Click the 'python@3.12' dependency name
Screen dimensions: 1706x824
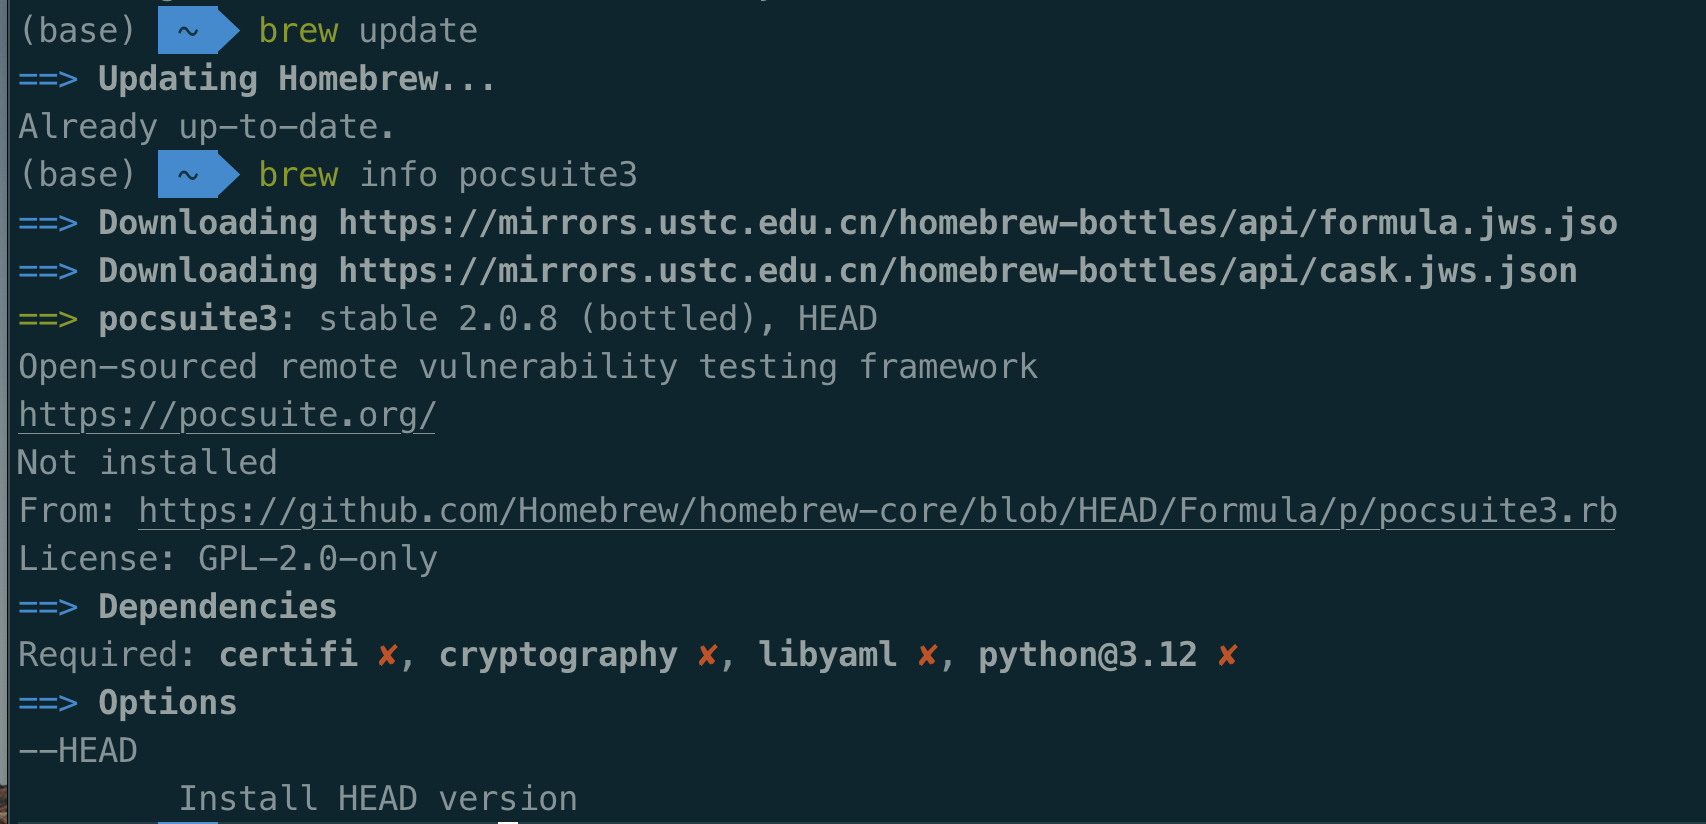point(1087,655)
